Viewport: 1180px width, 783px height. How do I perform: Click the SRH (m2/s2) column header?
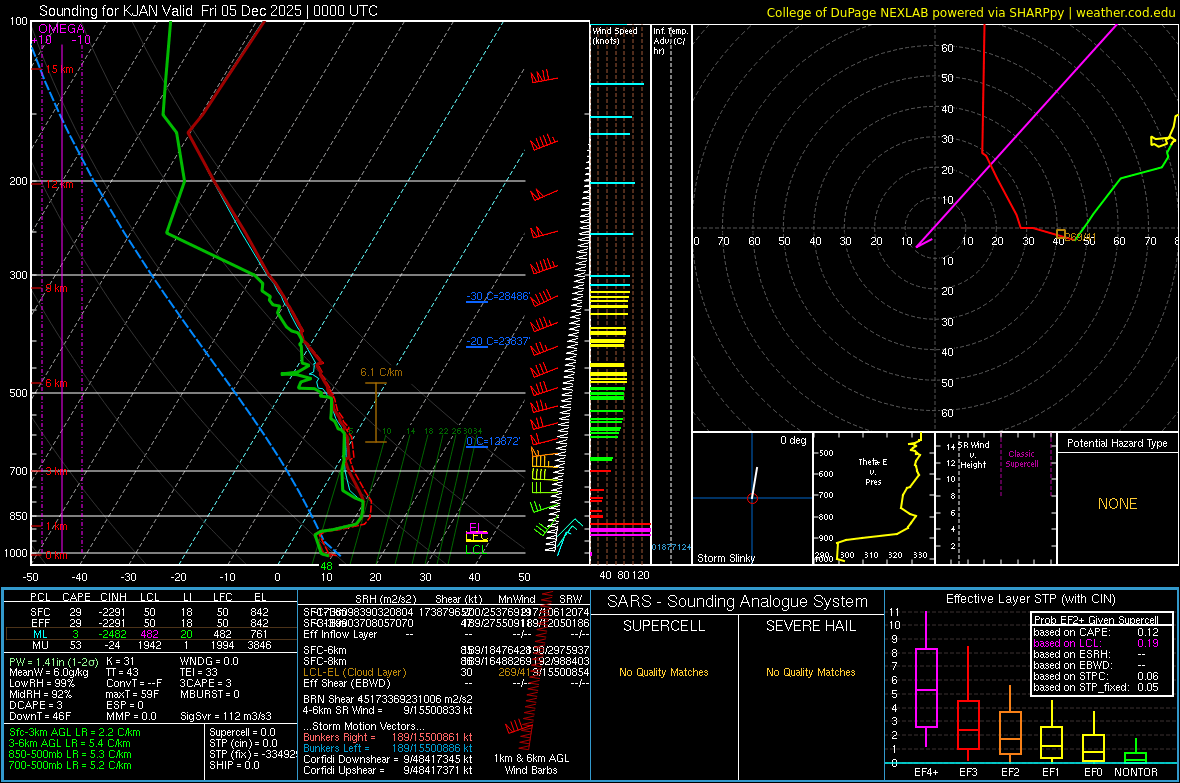pos(385,599)
